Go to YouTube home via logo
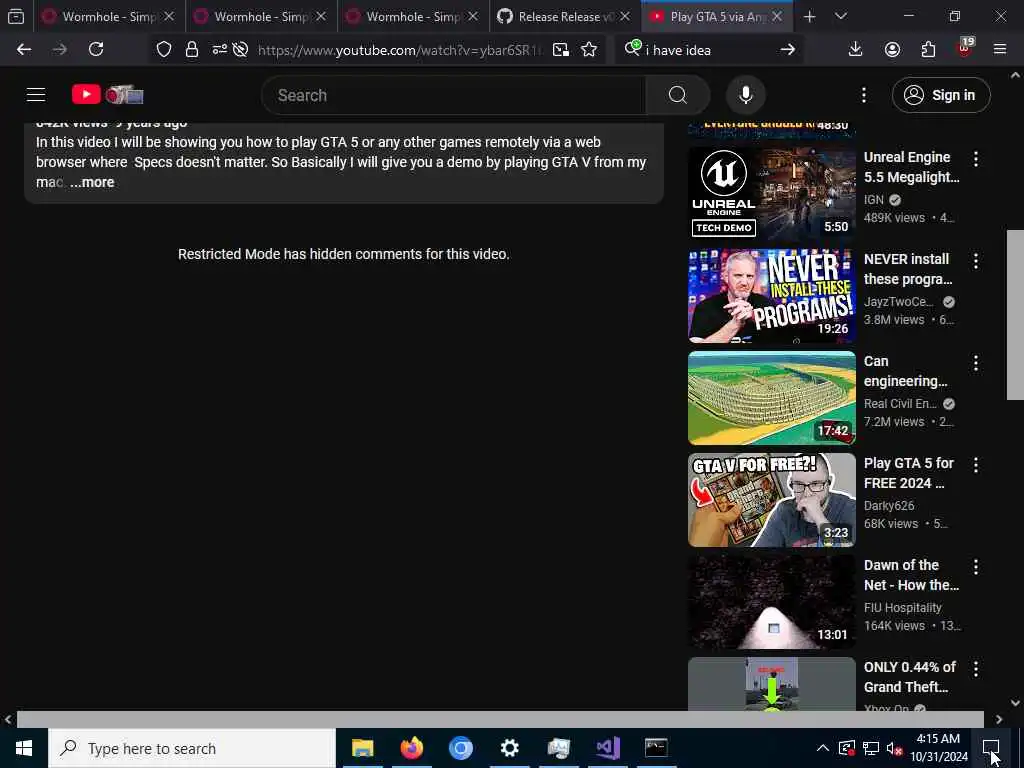This screenshot has width=1024, height=768. click(x=107, y=95)
